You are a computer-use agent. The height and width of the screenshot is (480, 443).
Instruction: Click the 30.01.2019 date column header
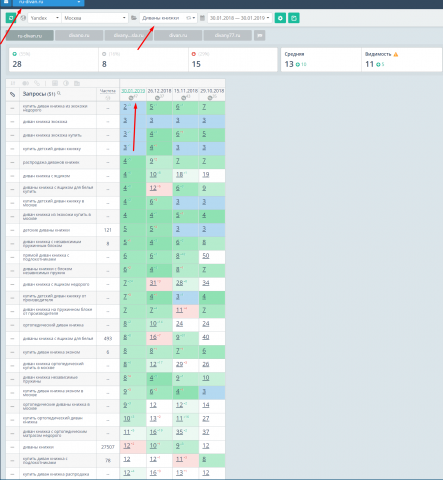pos(133,91)
